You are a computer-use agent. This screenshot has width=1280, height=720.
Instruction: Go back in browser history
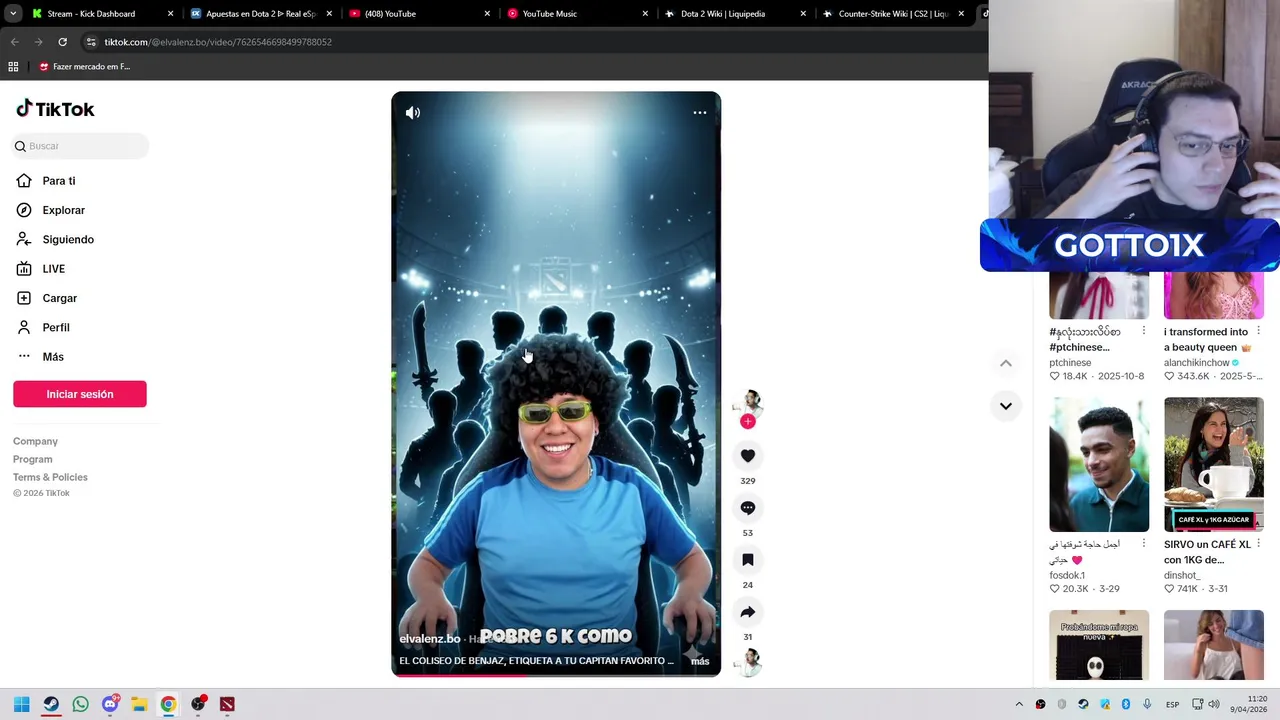pyautogui.click(x=14, y=42)
